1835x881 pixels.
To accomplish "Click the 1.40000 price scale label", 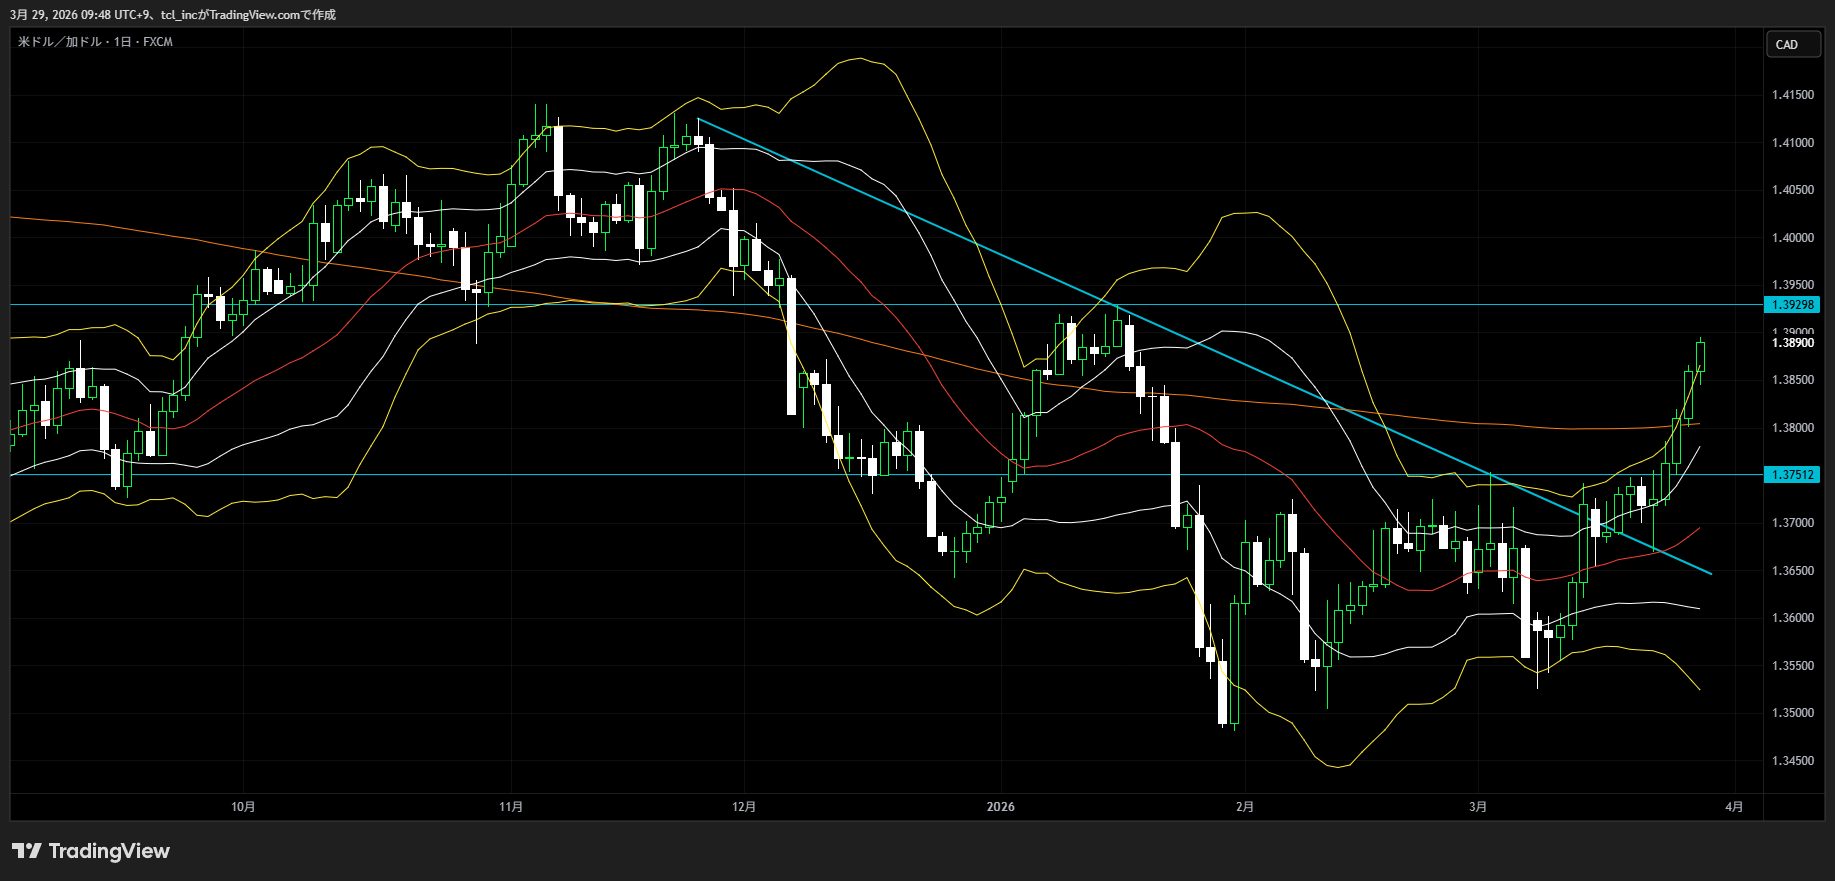I will click(1792, 238).
